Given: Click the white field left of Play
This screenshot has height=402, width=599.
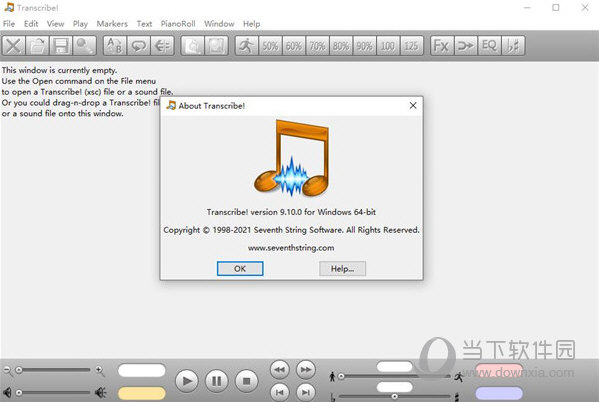Looking at the screenshot, I should coord(142,370).
